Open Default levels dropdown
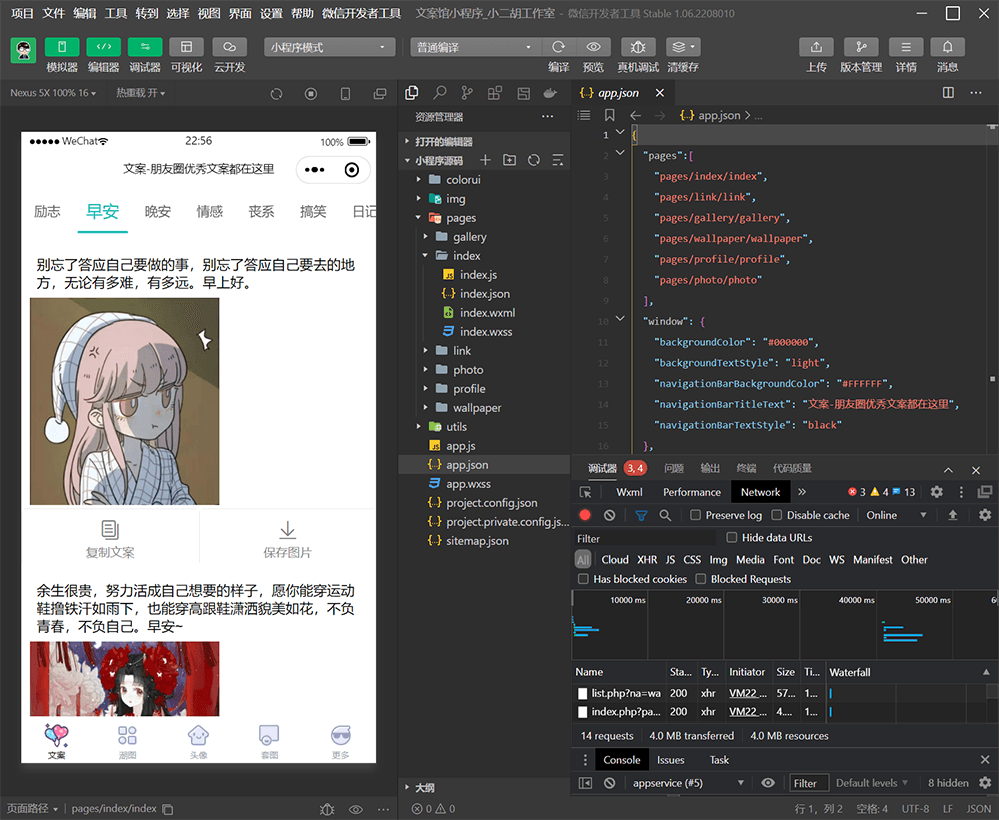The image size is (999, 820). [x=872, y=783]
